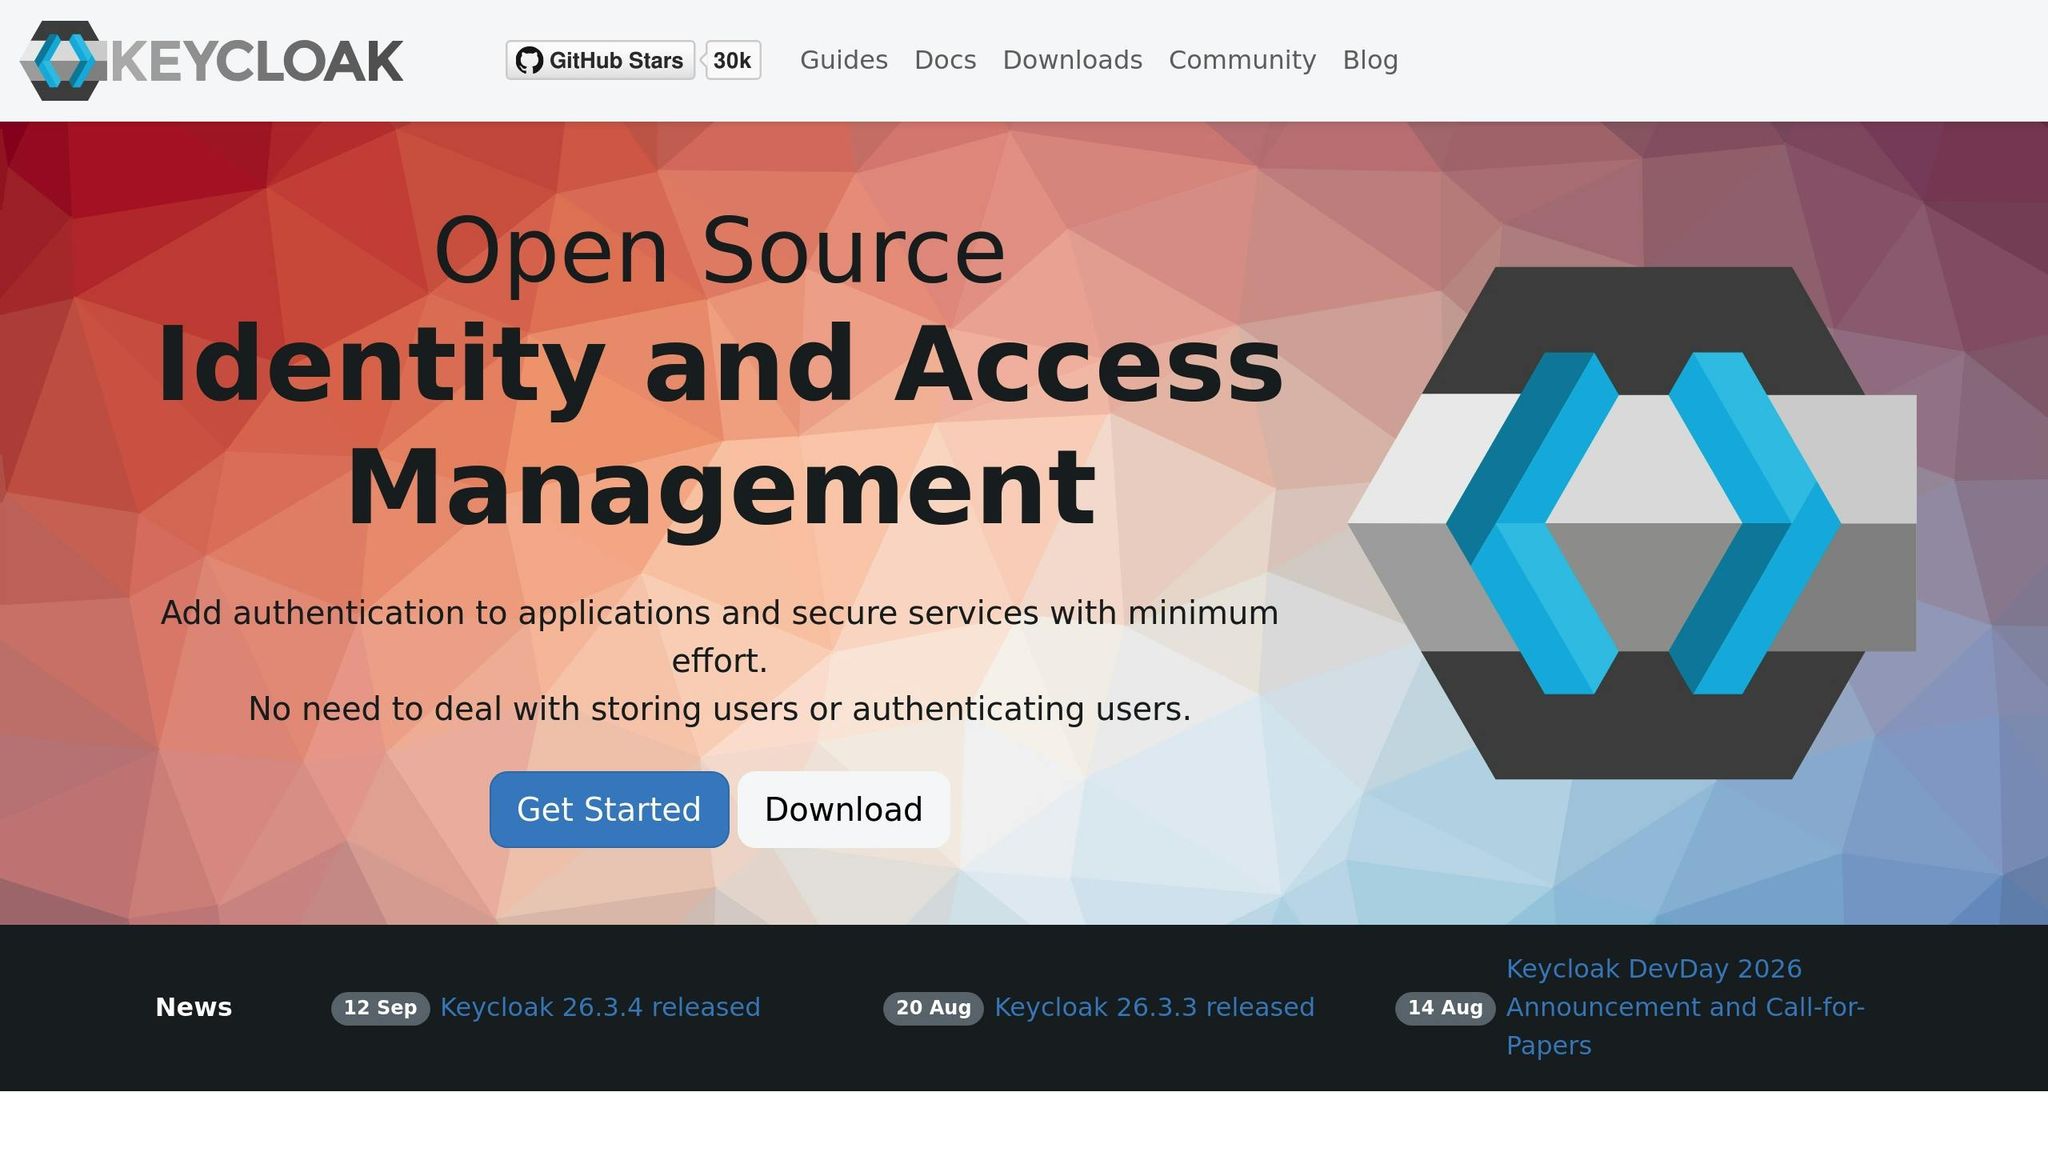The height and width of the screenshot is (1152, 2048).
Task: Click the 20 Aug date badge
Action: 933,1008
